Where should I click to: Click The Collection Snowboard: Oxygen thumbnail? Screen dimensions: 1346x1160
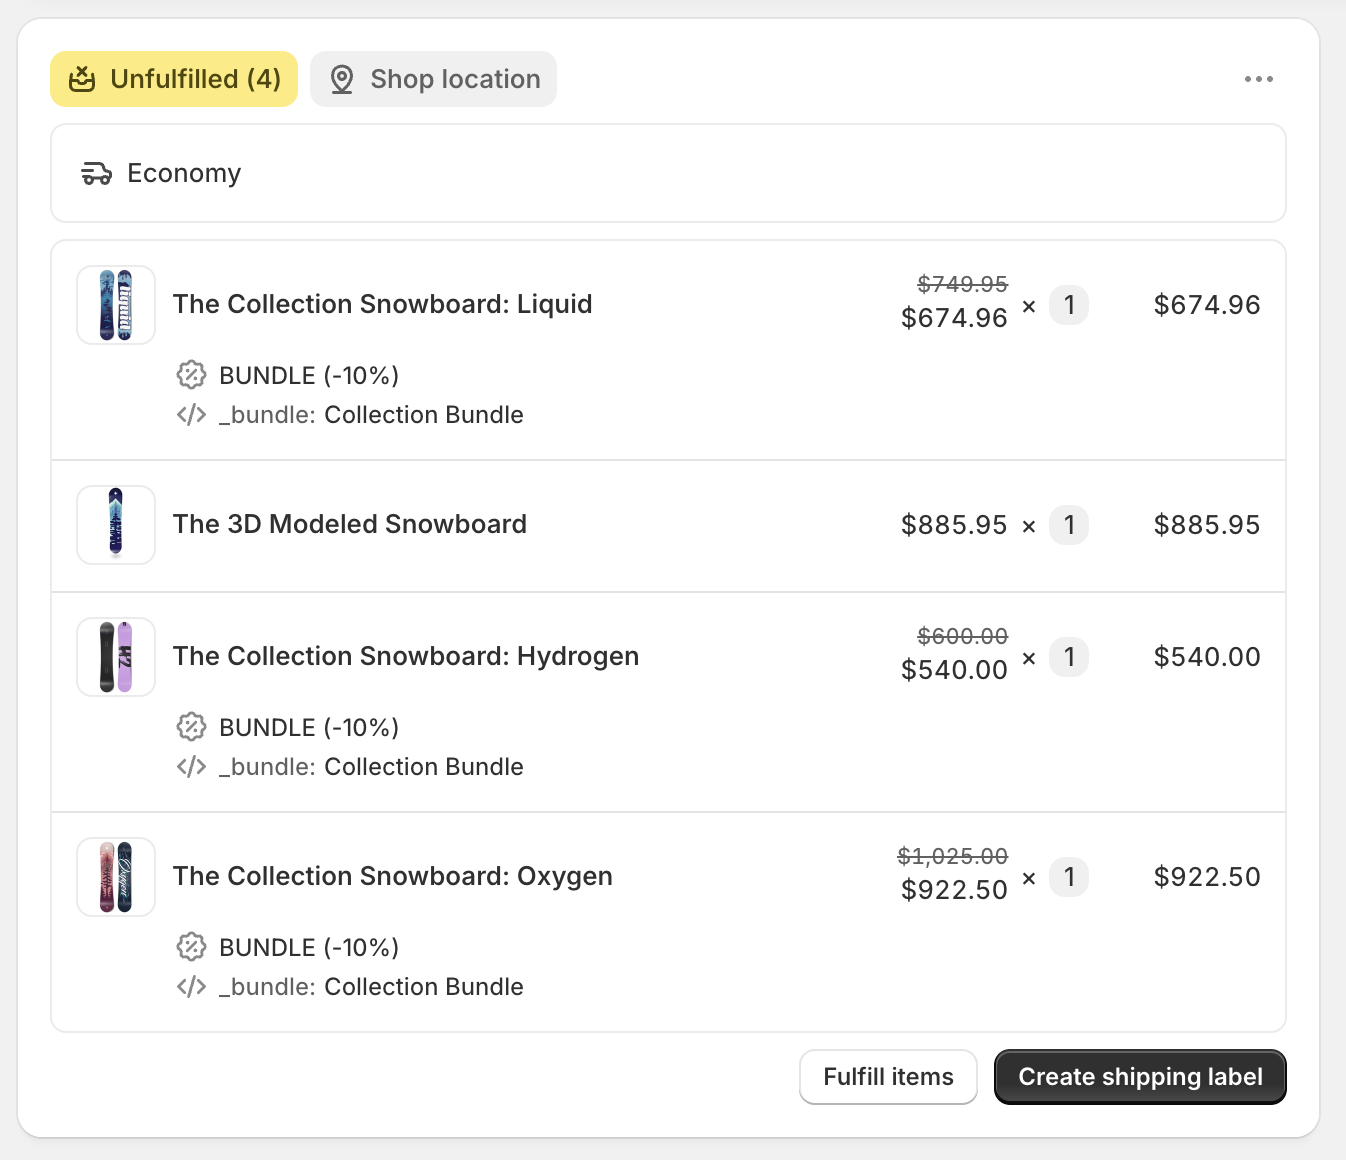pyautogui.click(x=115, y=877)
